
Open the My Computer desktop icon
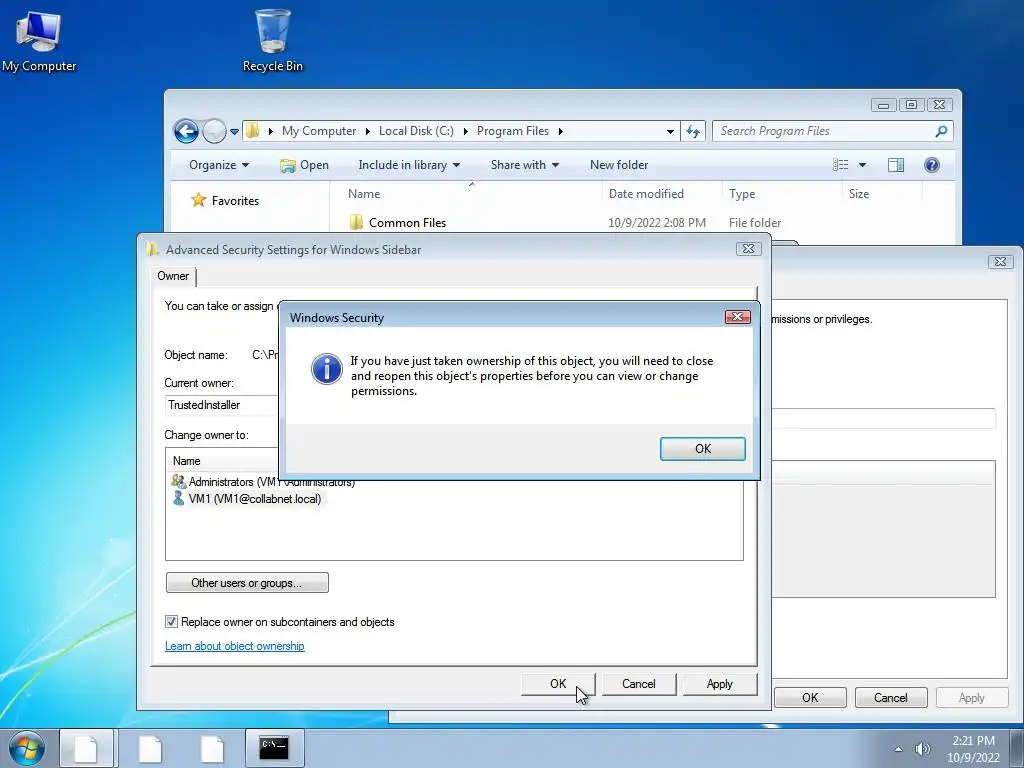pyautogui.click(x=39, y=40)
